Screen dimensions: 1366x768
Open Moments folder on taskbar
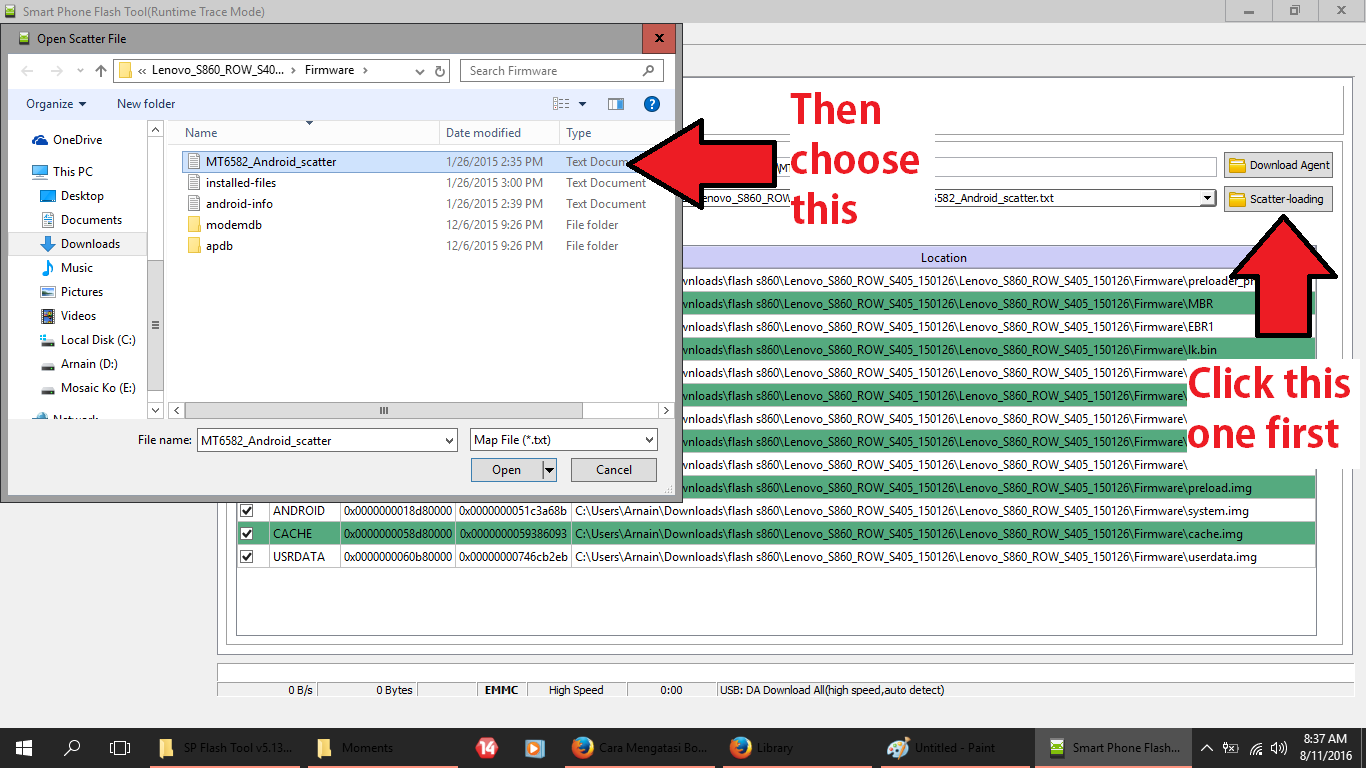click(x=385, y=747)
